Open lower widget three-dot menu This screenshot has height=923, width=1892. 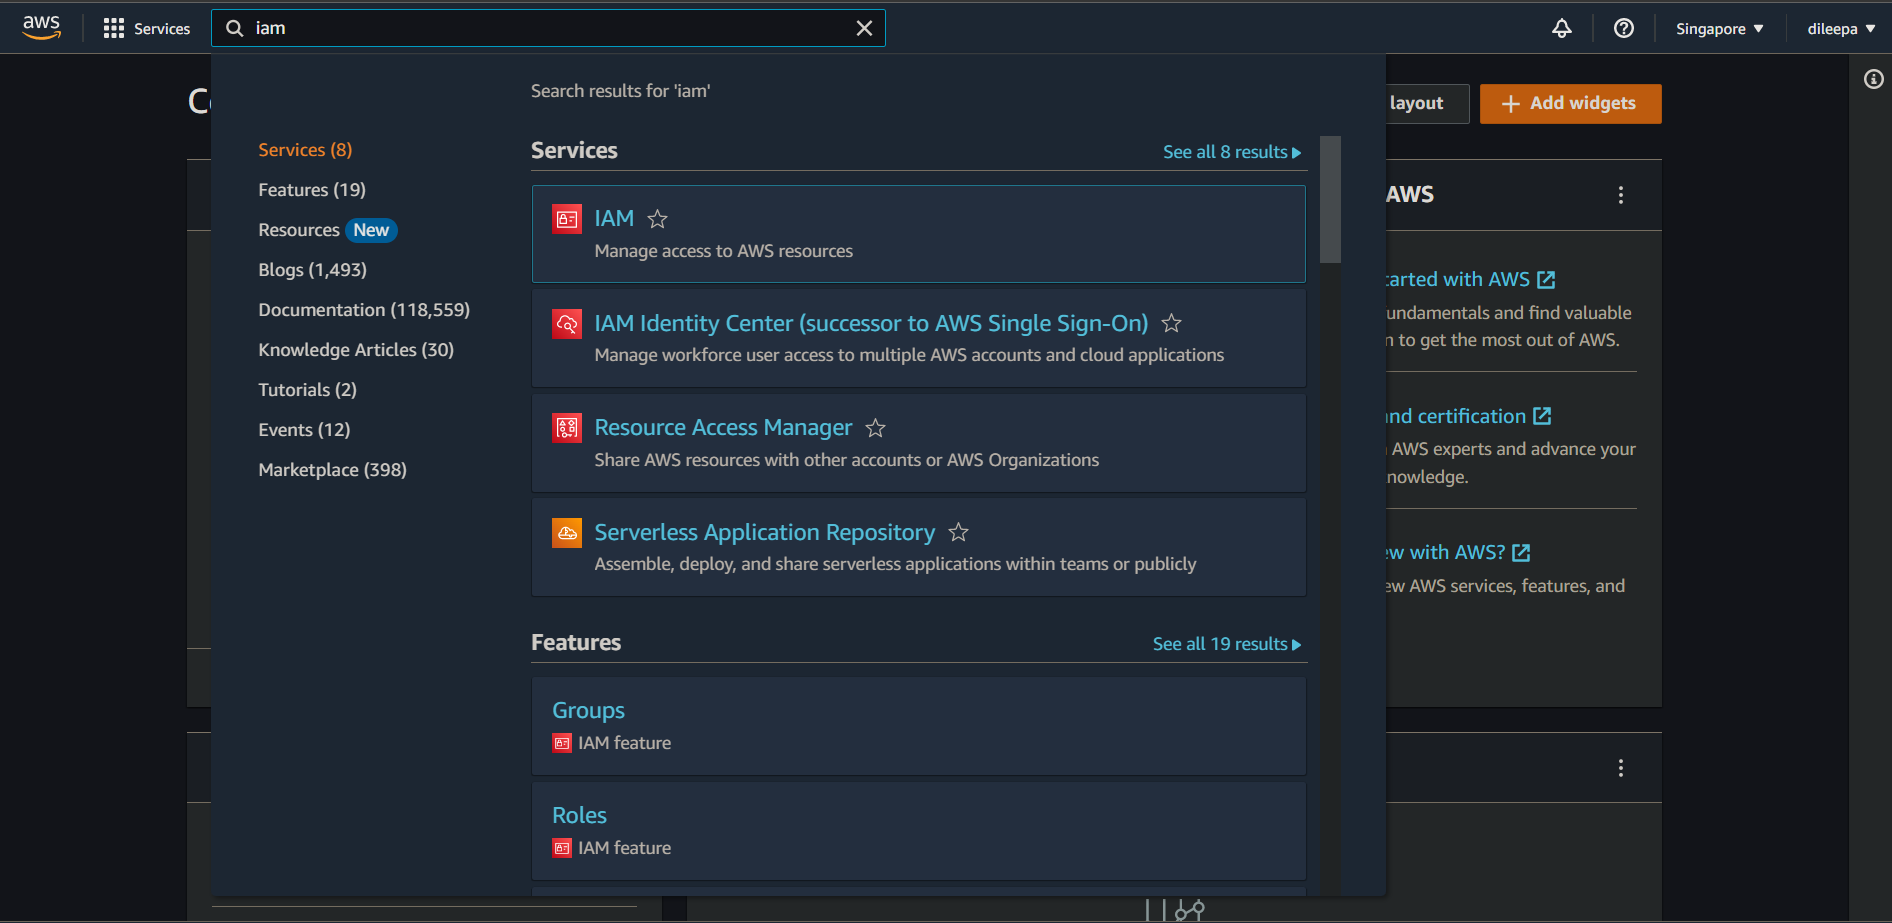[x=1621, y=768]
